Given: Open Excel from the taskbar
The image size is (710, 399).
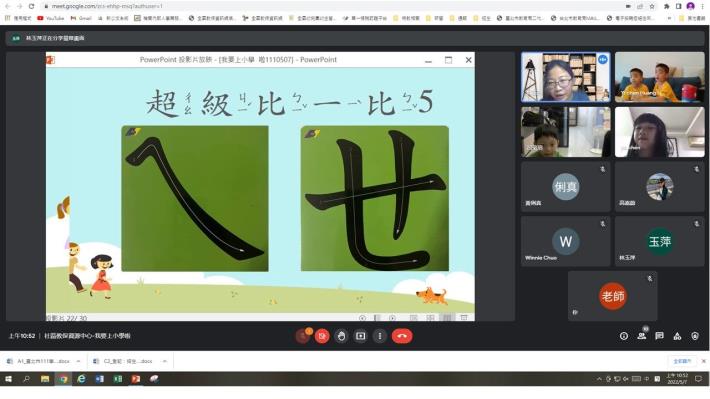Looking at the screenshot, I should [118, 379].
